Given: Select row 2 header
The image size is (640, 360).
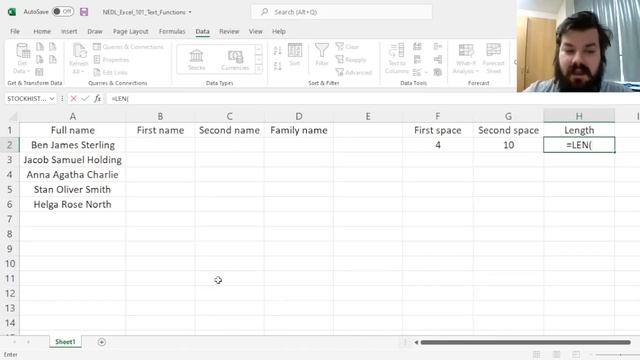Looking at the screenshot, I should [10, 145].
